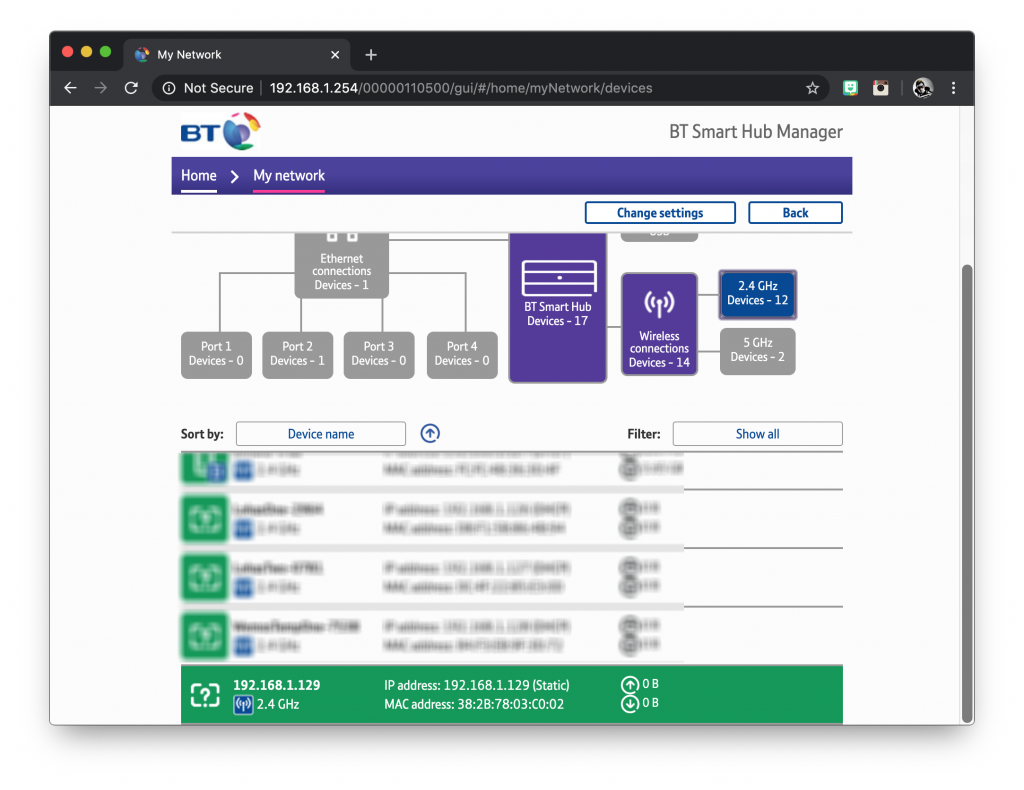The height and width of the screenshot is (790, 1024).
Task: Select Port 4 Devices - 0
Action: [x=462, y=355]
